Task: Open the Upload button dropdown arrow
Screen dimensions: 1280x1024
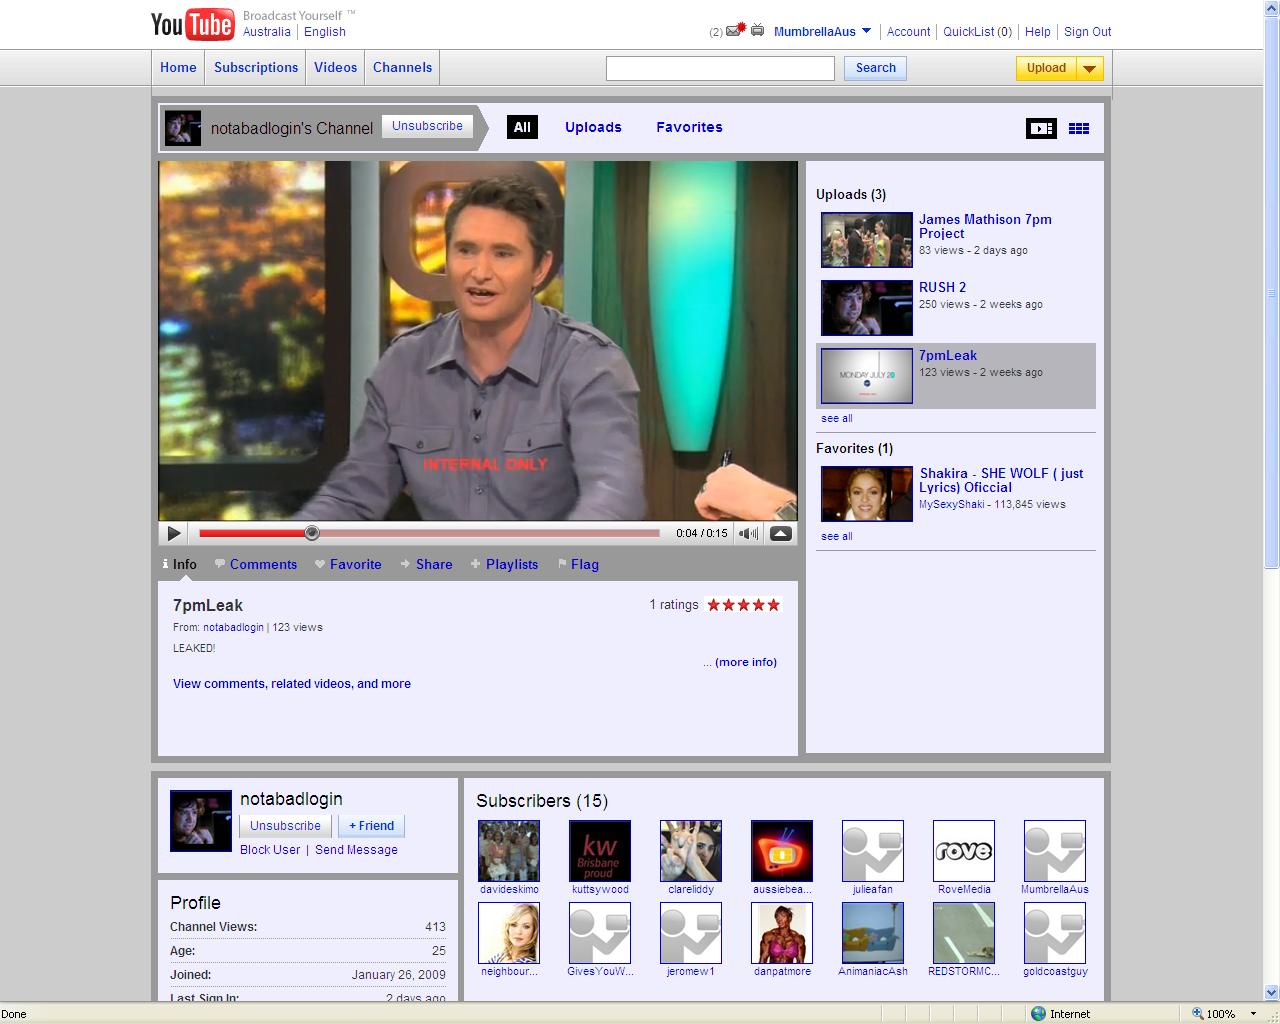Action: coord(1090,68)
